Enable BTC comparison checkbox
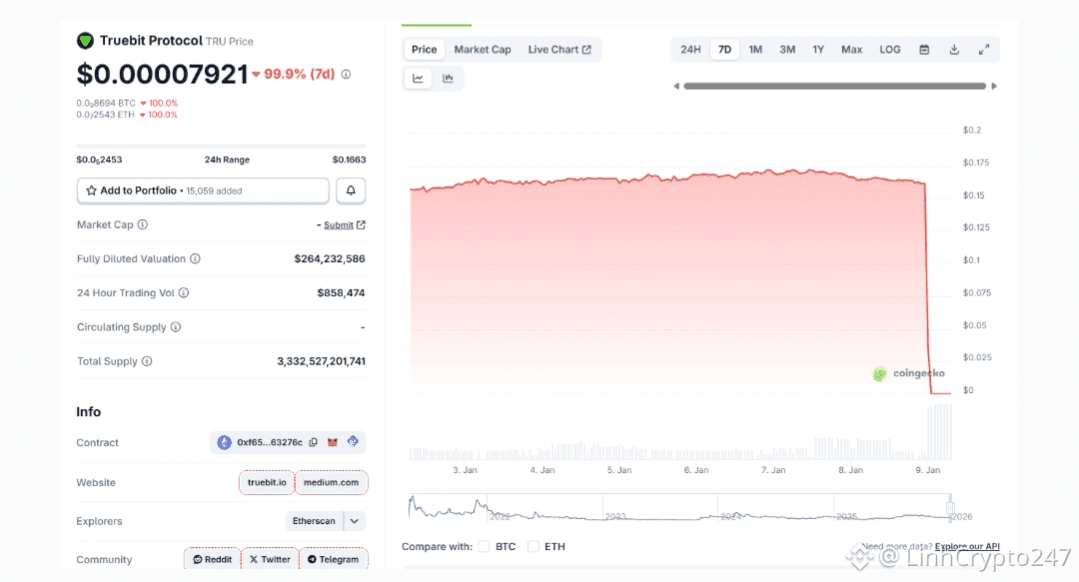The width and height of the screenshot is (1079, 582). pyautogui.click(x=484, y=547)
